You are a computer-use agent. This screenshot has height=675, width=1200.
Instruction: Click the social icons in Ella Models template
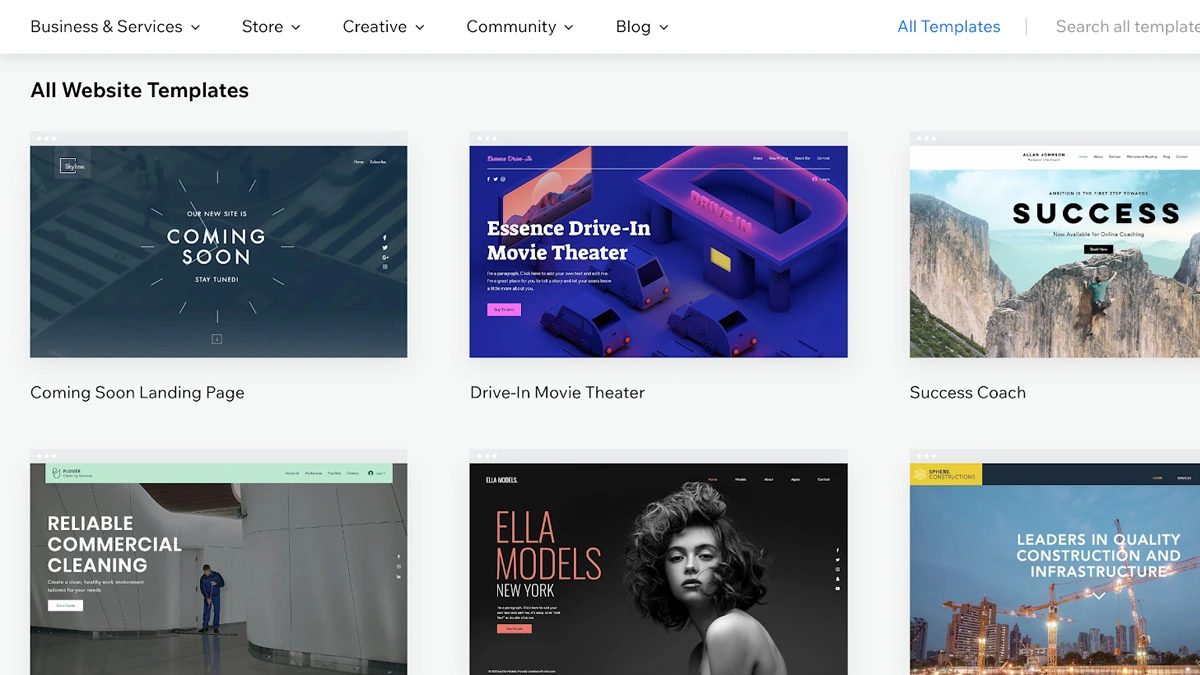click(x=838, y=570)
